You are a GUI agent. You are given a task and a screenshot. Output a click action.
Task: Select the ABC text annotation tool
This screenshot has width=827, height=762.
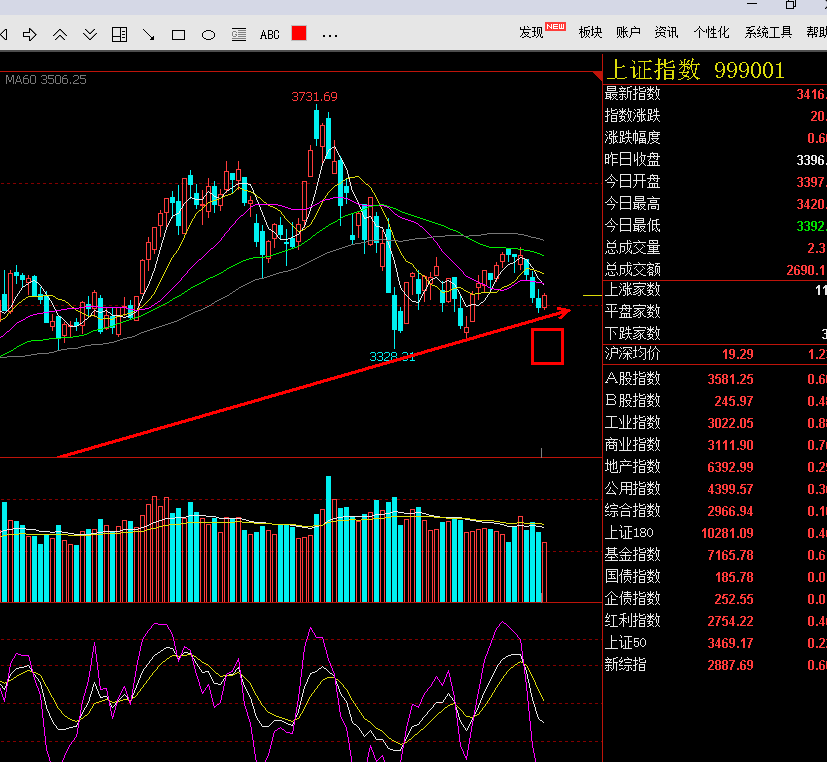[x=270, y=35]
